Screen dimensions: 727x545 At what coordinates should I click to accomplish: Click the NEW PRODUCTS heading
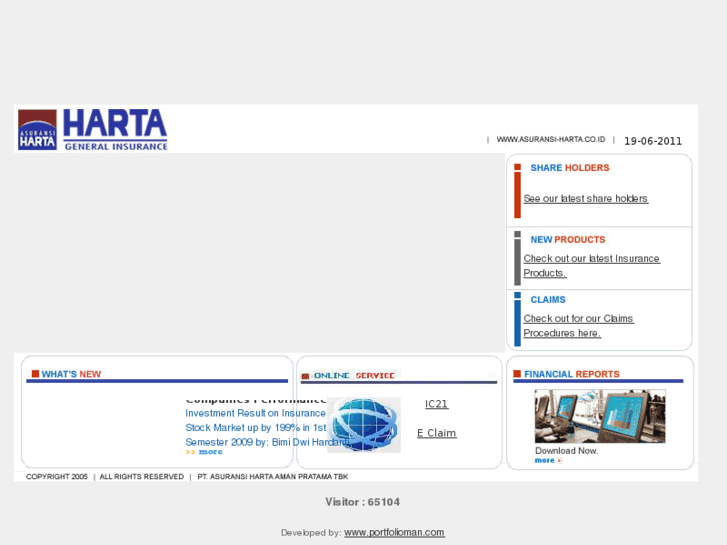point(568,240)
